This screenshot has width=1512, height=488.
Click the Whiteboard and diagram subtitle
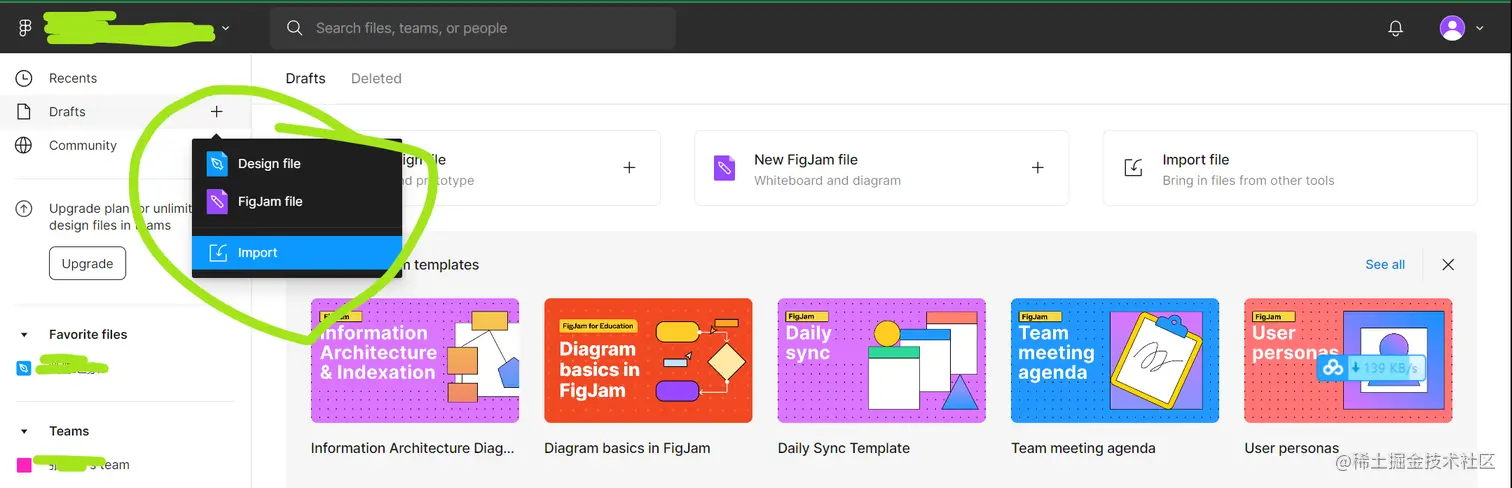point(827,181)
